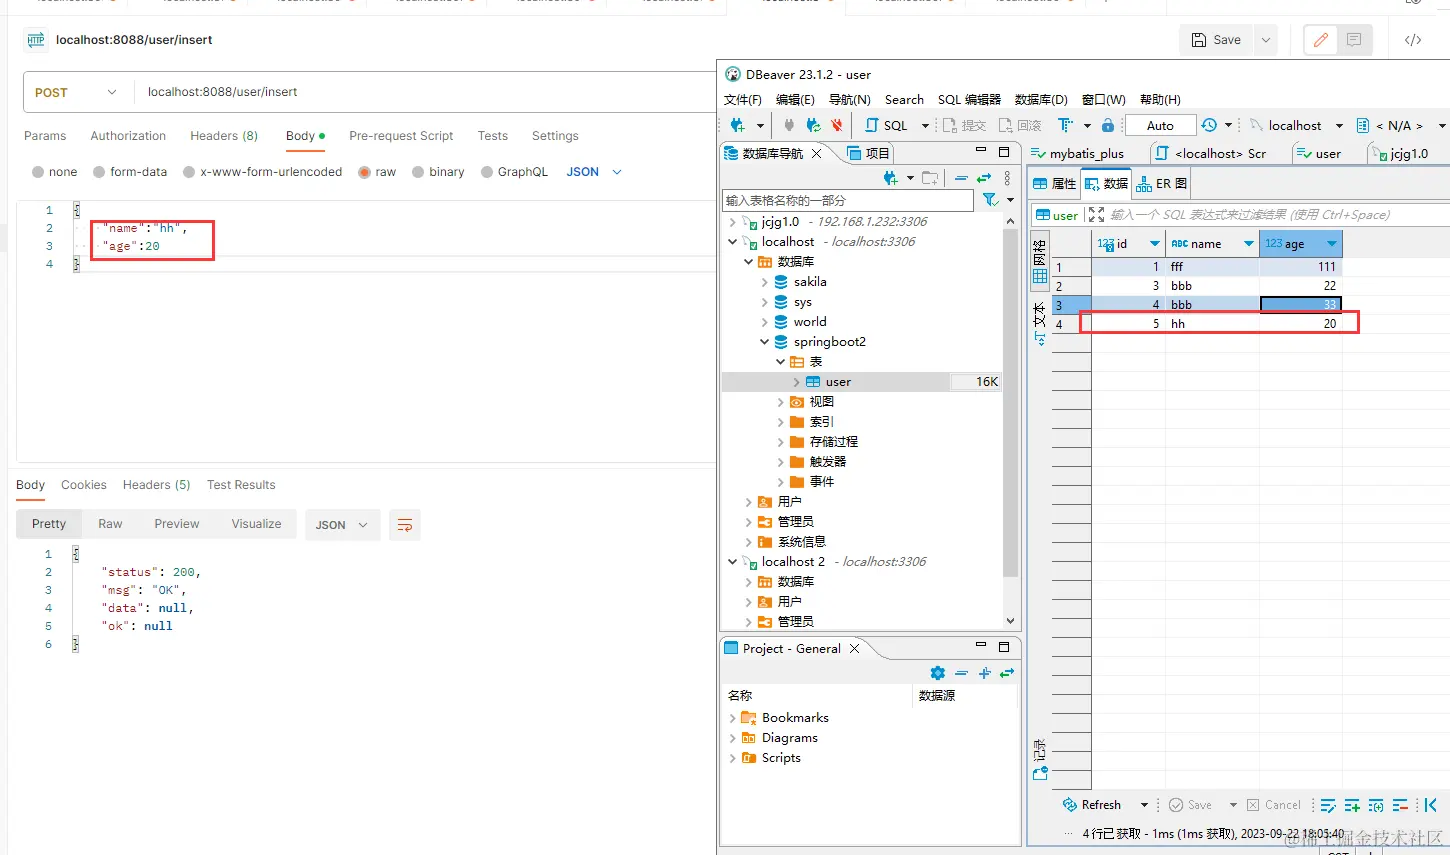The width and height of the screenshot is (1450, 855).
Task: Click the edit cell icon in the result toolbar
Action: pyautogui.click(x=1328, y=805)
